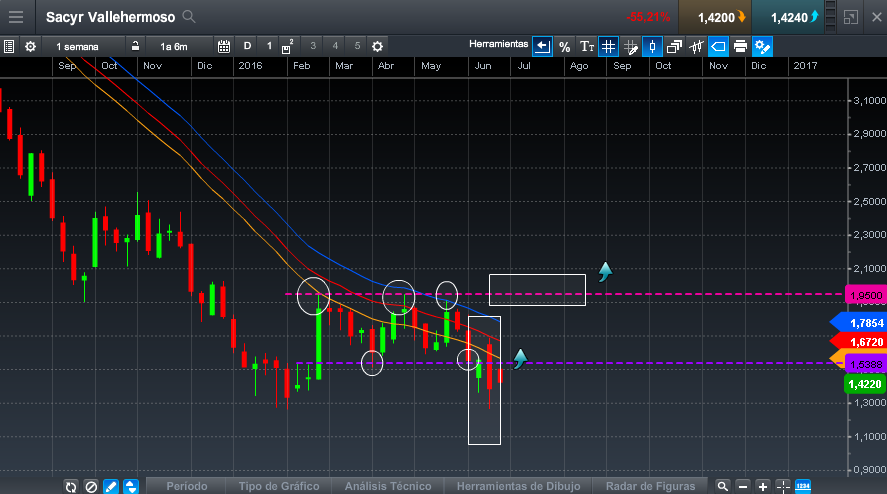Toggle percentage scale tool
Image resolution: width=887 pixels, height=494 pixels.
(x=564, y=46)
